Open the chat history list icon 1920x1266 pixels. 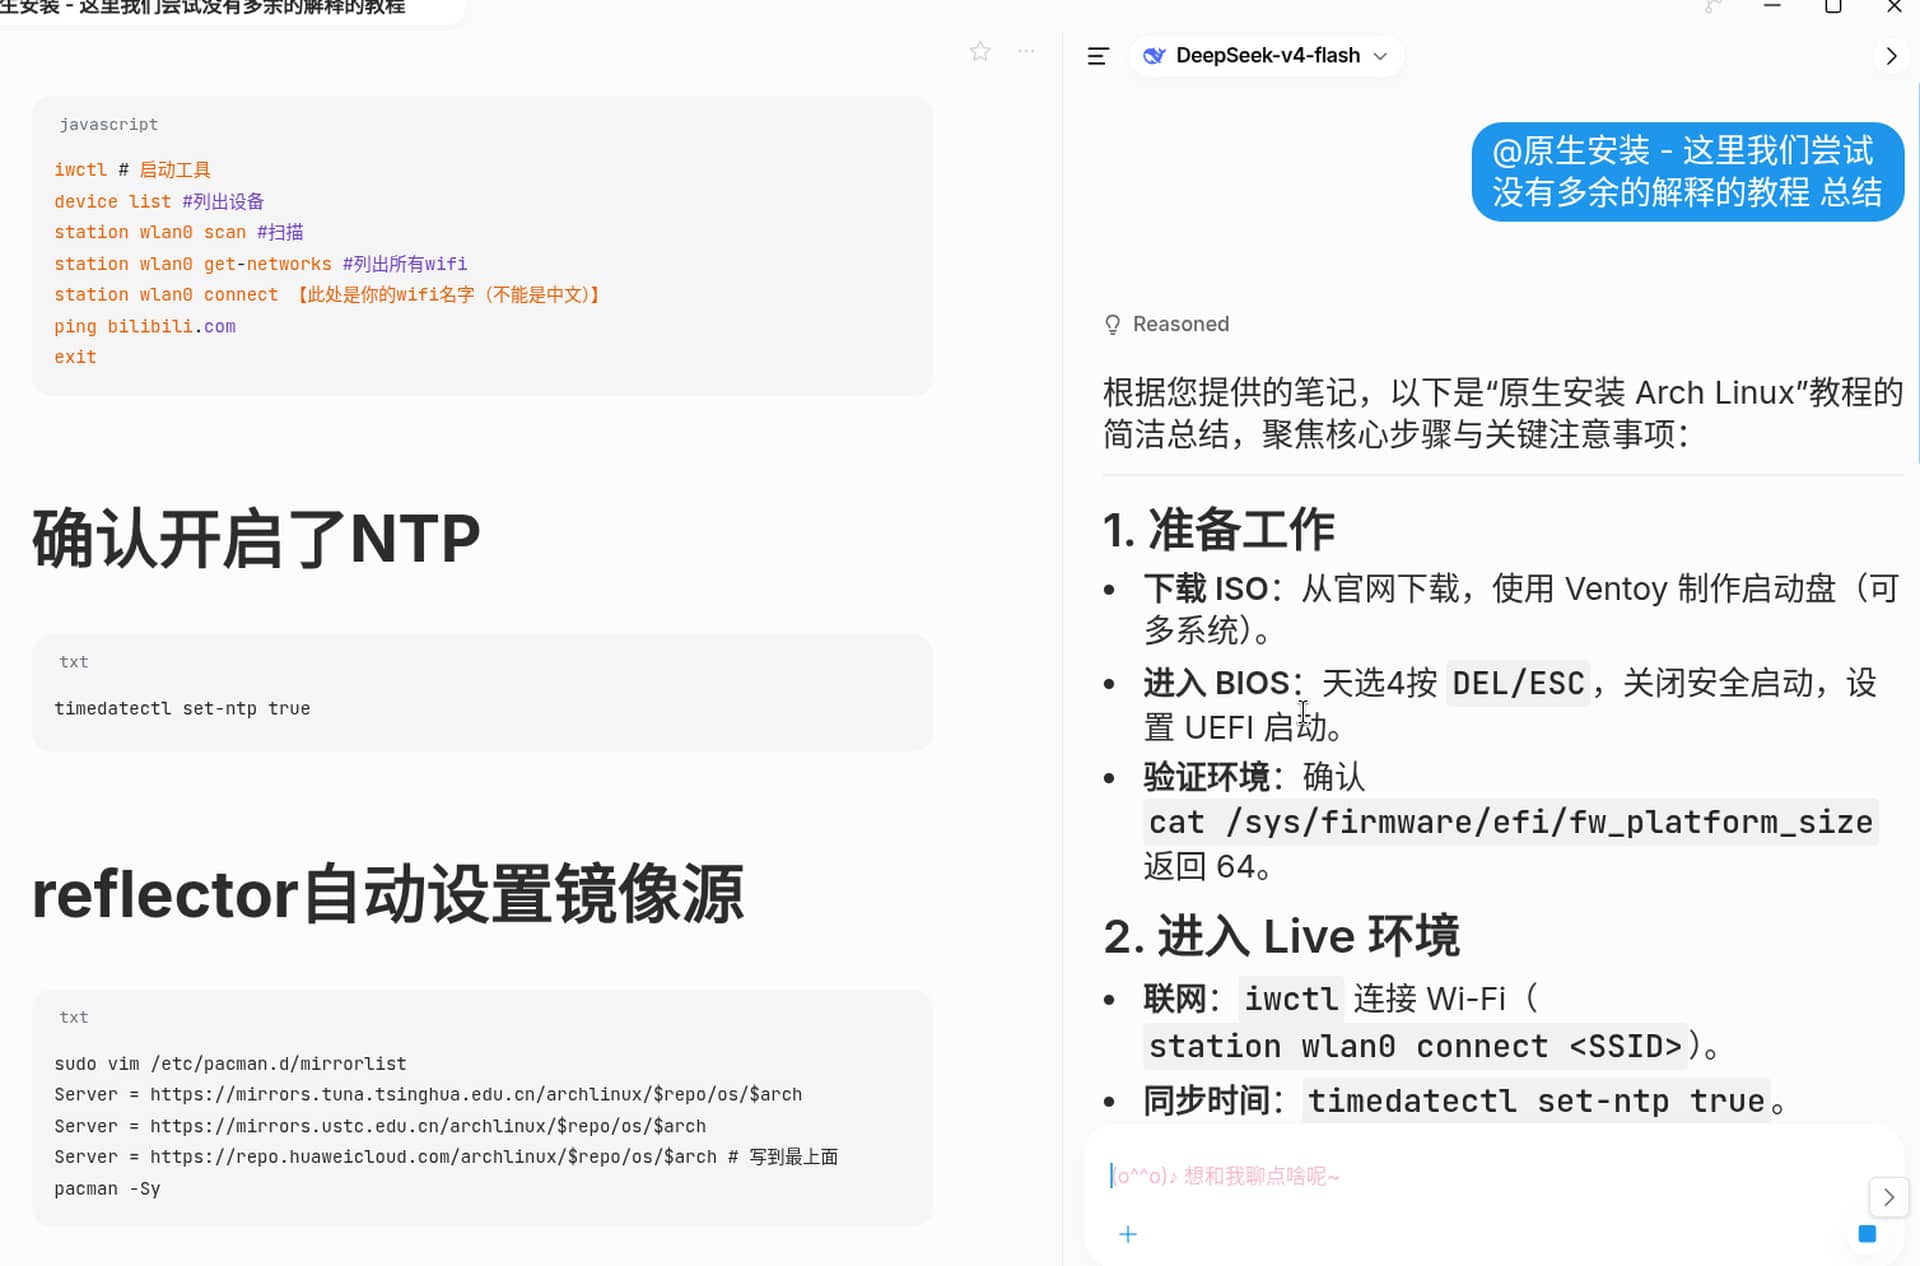[x=1098, y=56]
